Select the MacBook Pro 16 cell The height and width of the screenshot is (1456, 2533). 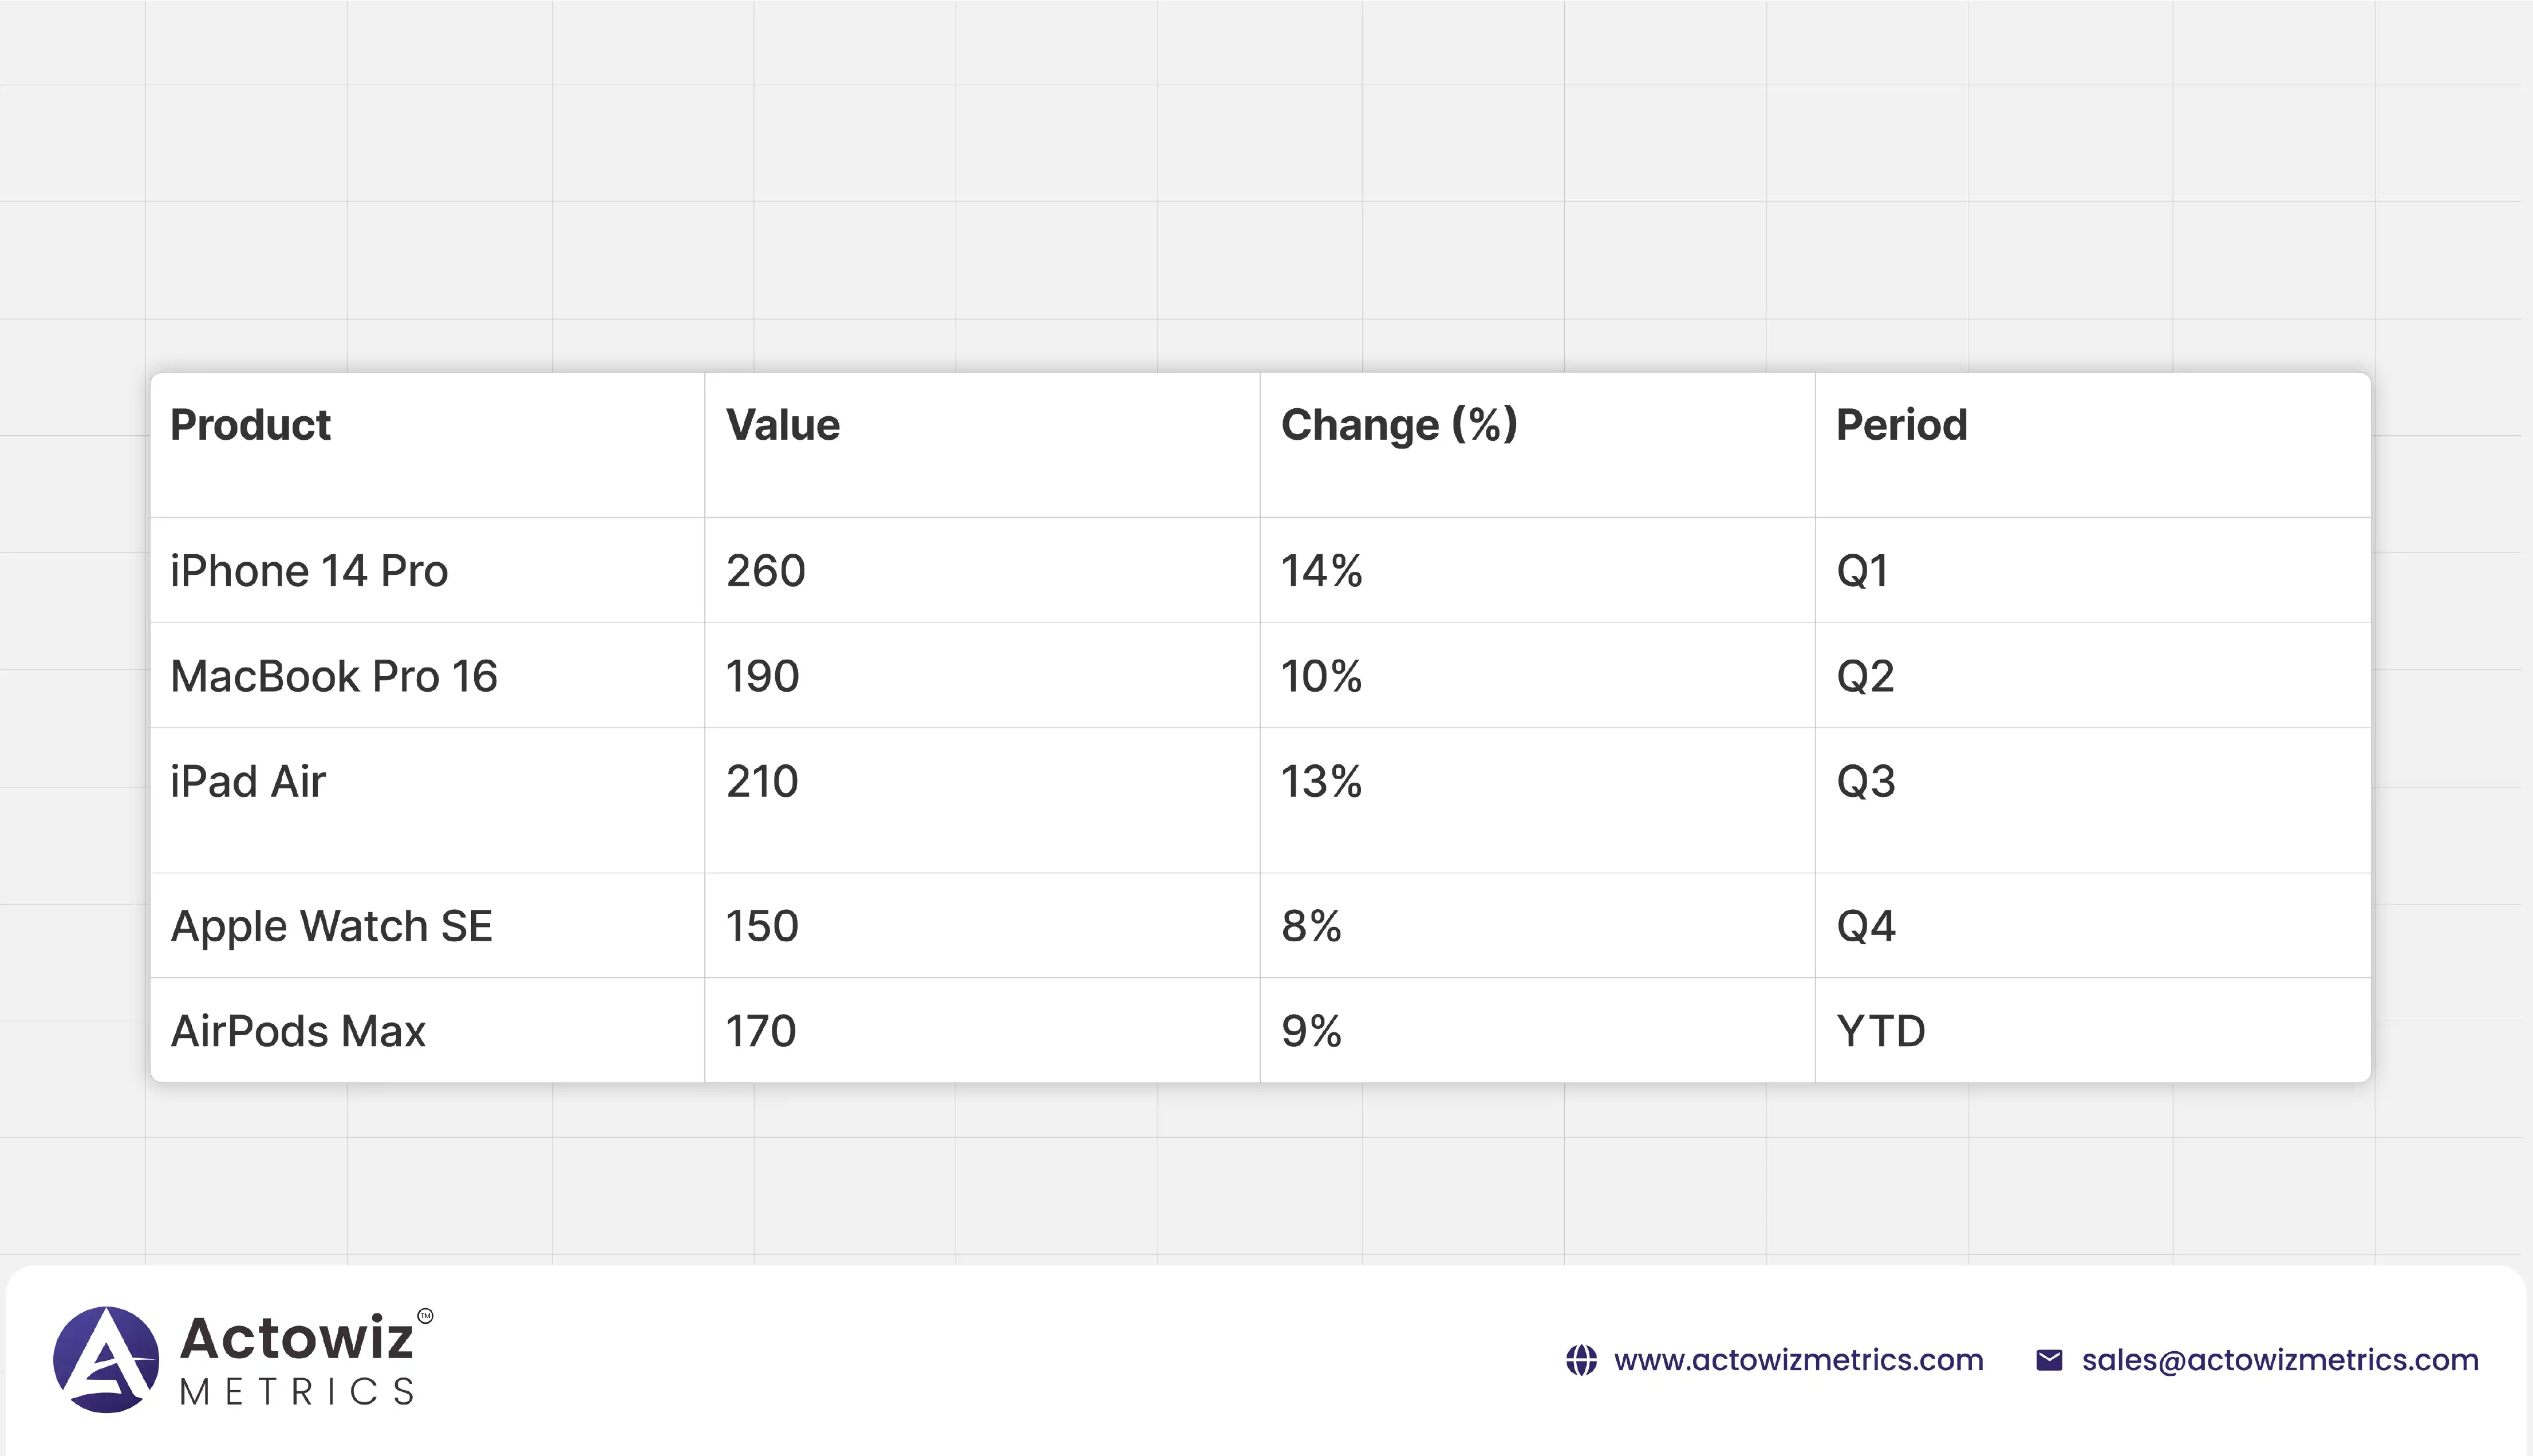334,676
